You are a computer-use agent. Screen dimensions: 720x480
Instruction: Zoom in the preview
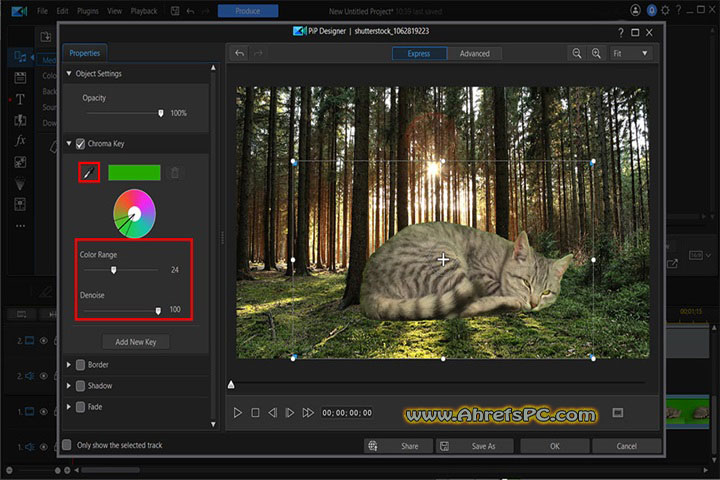pos(596,53)
